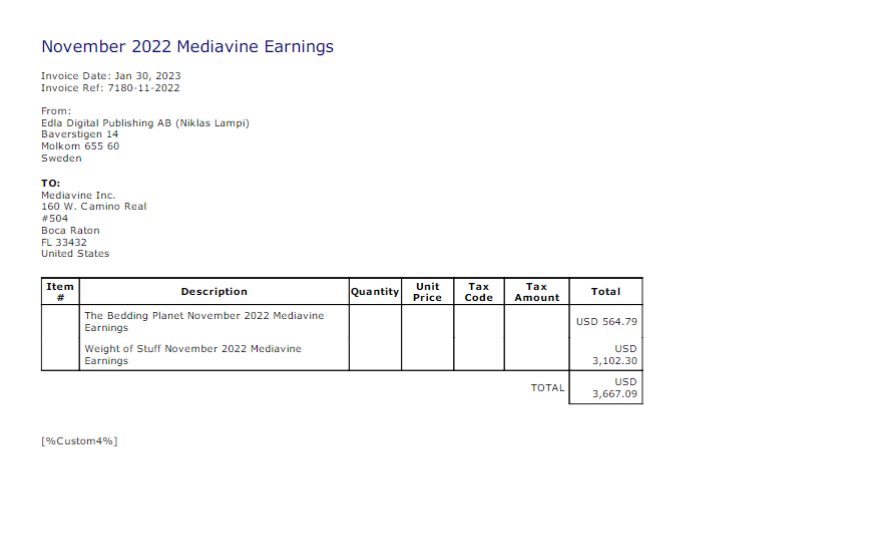
Task: Click the 'From:' label
Action: pyautogui.click(x=56, y=111)
